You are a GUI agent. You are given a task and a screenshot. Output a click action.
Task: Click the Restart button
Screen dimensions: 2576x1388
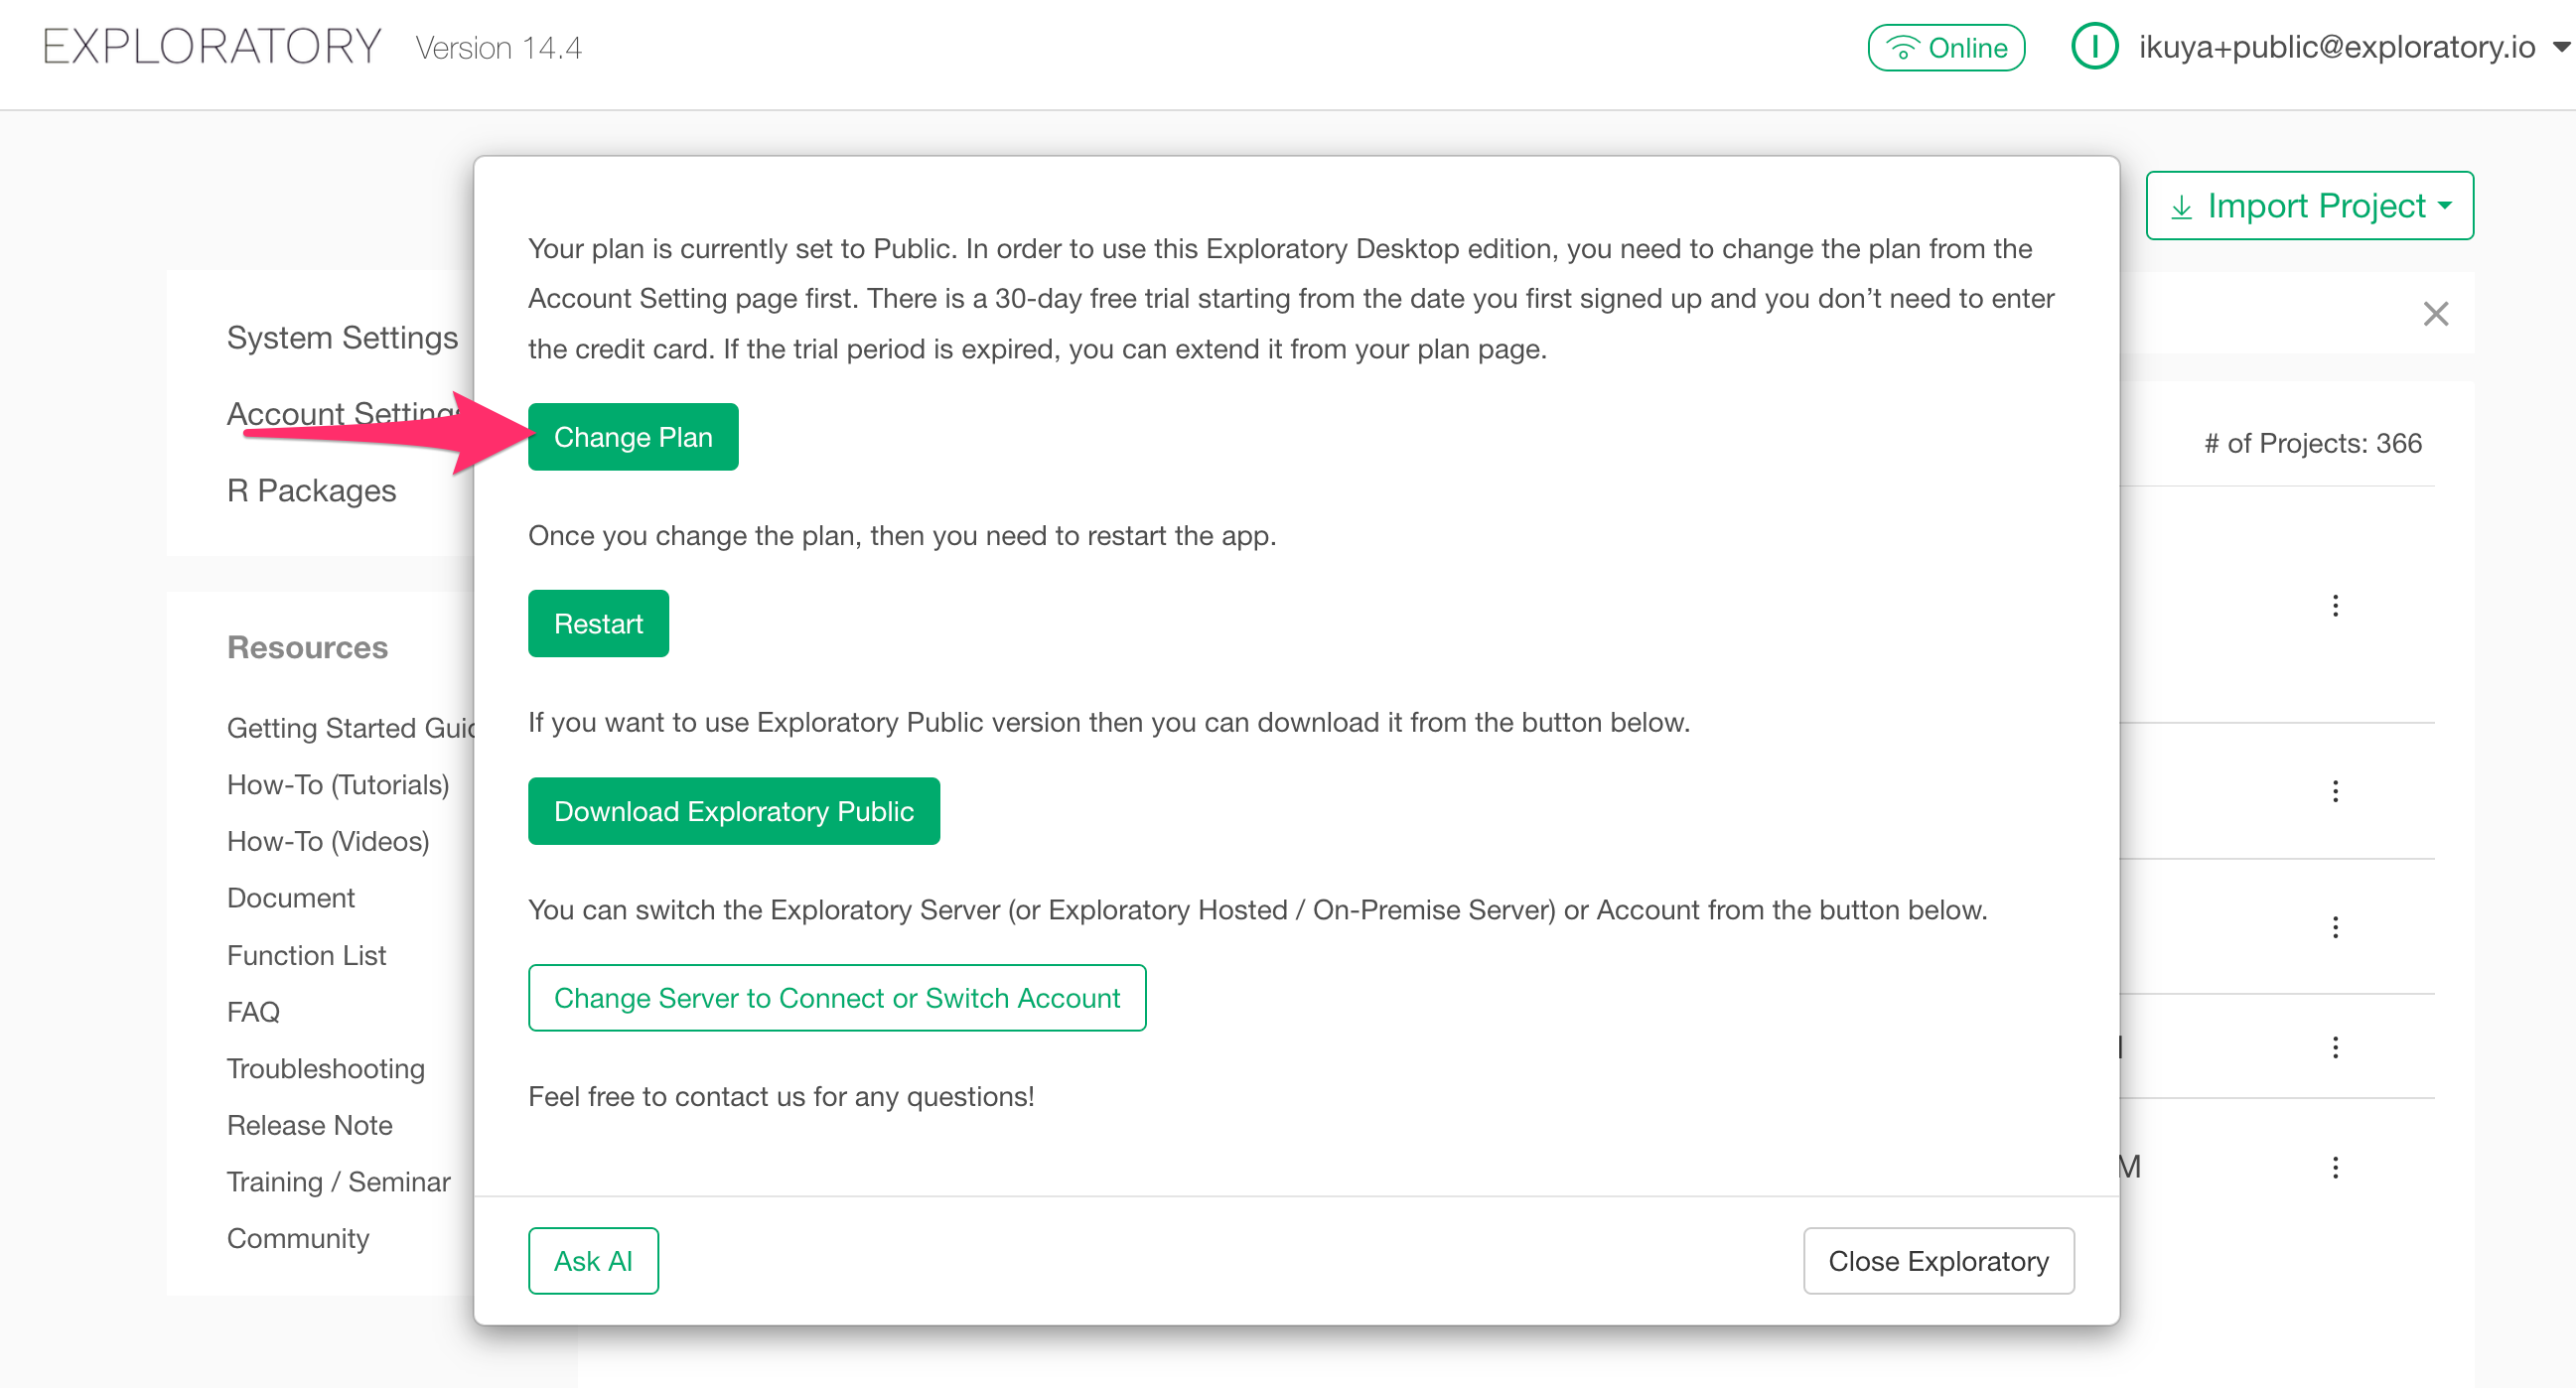click(598, 624)
